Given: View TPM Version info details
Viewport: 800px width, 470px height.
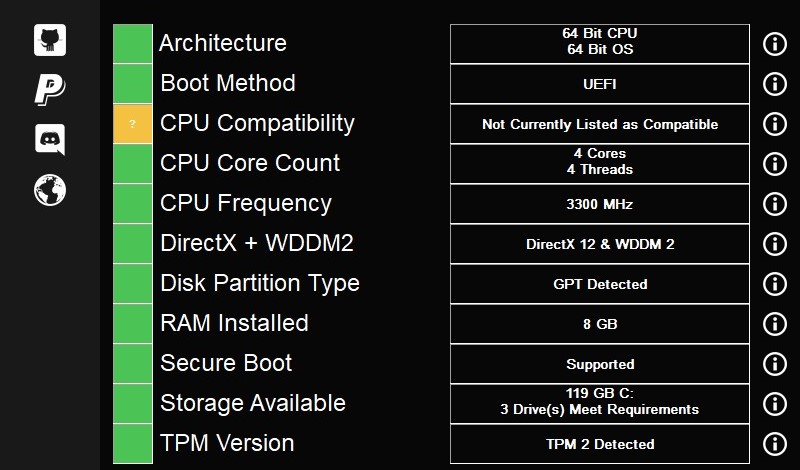Looking at the screenshot, I should pos(775,444).
